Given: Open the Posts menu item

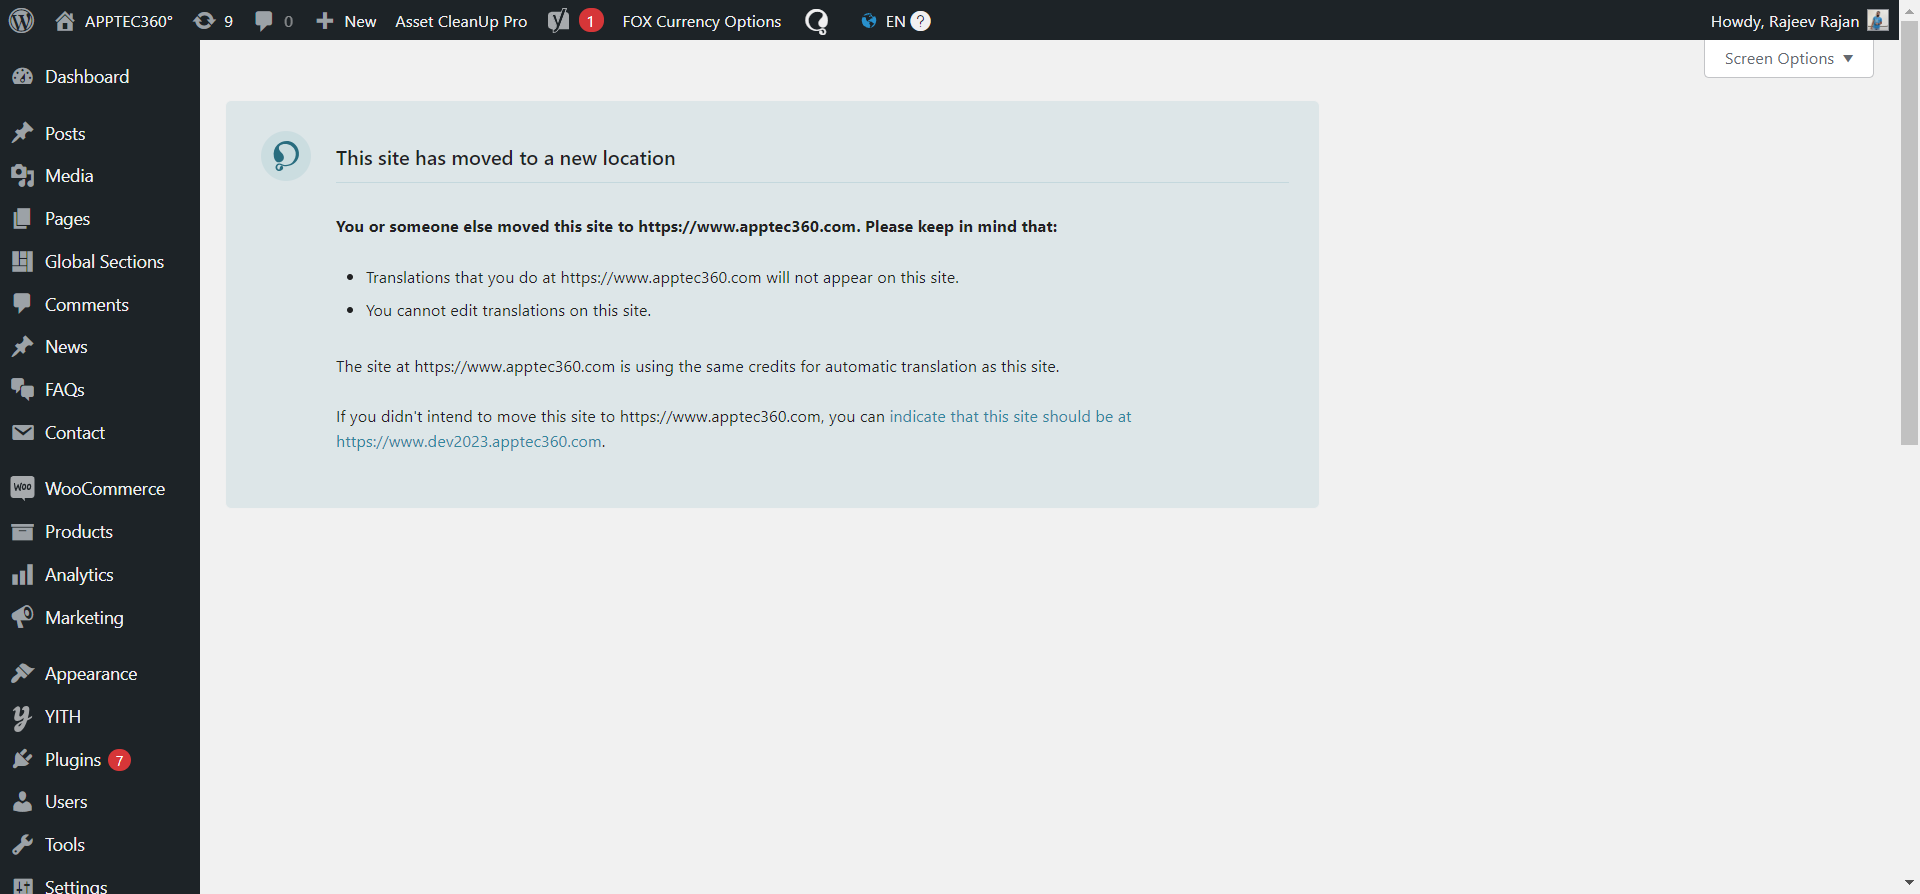Looking at the screenshot, I should 65,133.
